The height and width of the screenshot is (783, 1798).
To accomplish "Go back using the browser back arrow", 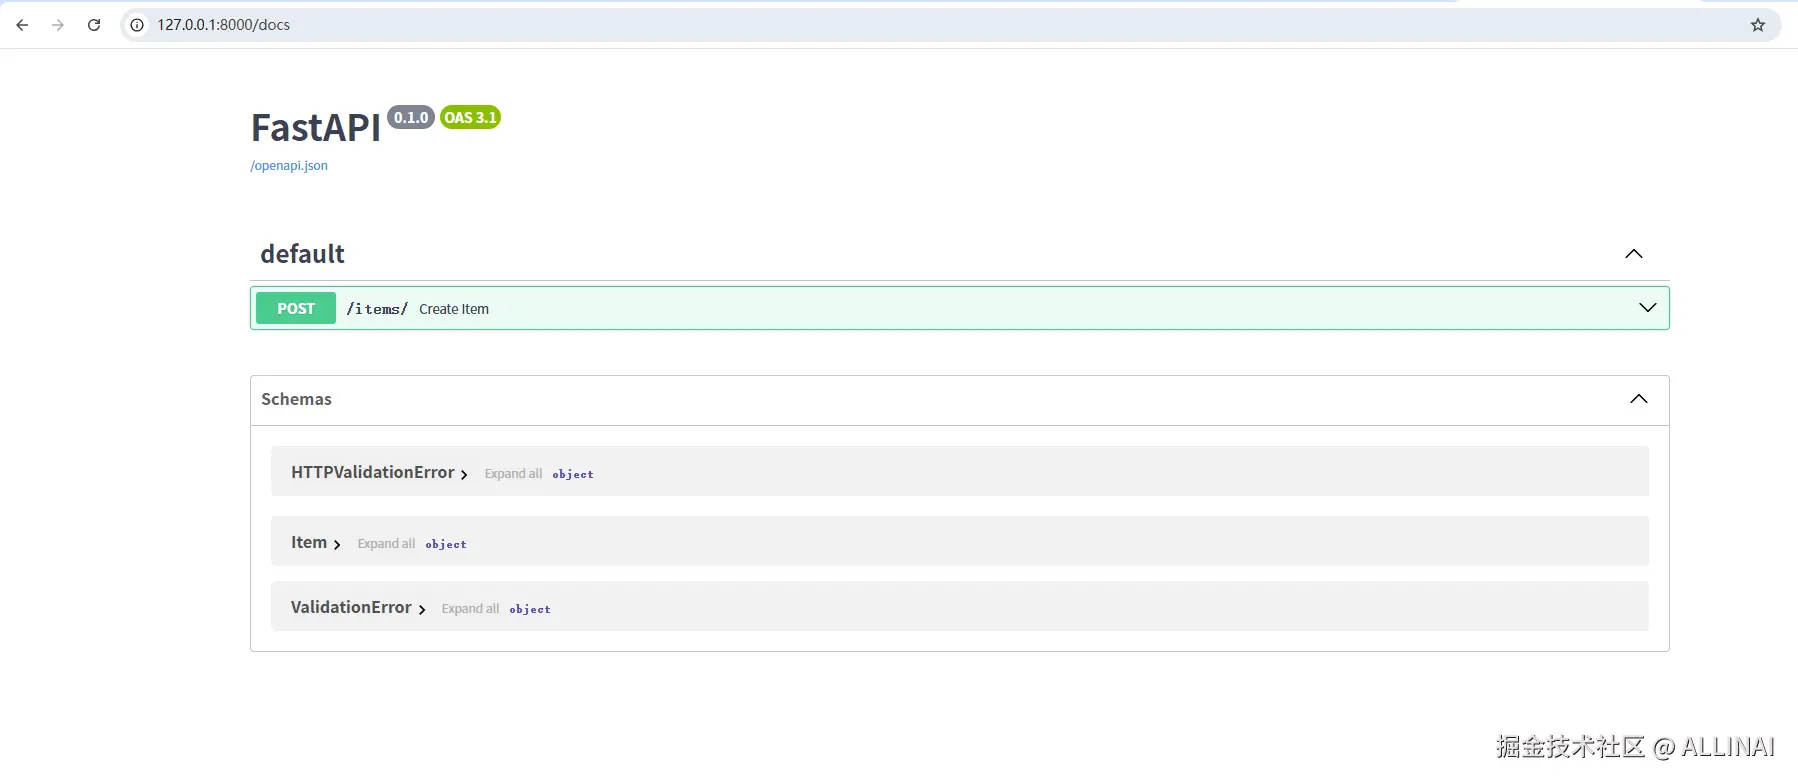I will 22,25.
